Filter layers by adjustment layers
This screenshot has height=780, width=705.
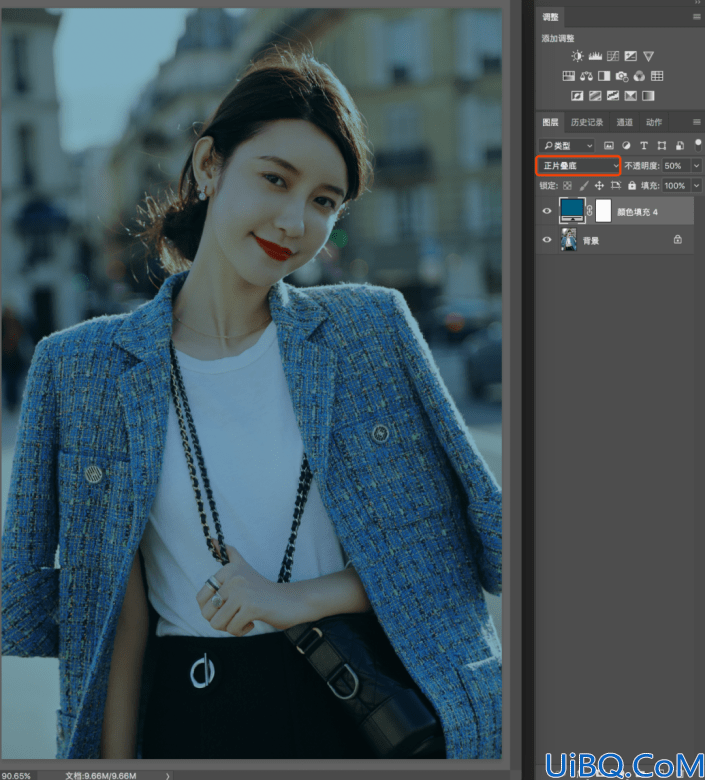pos(626,145)
